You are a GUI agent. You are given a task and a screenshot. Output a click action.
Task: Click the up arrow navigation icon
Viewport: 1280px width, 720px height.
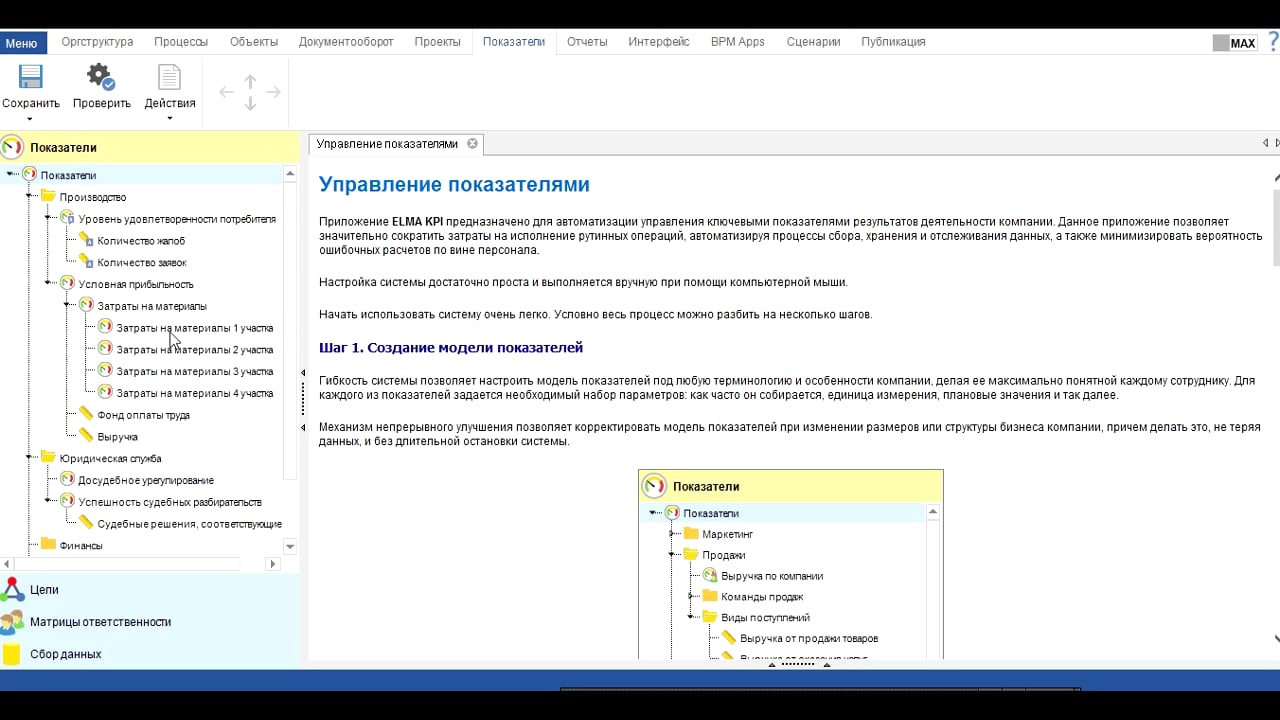250,82
